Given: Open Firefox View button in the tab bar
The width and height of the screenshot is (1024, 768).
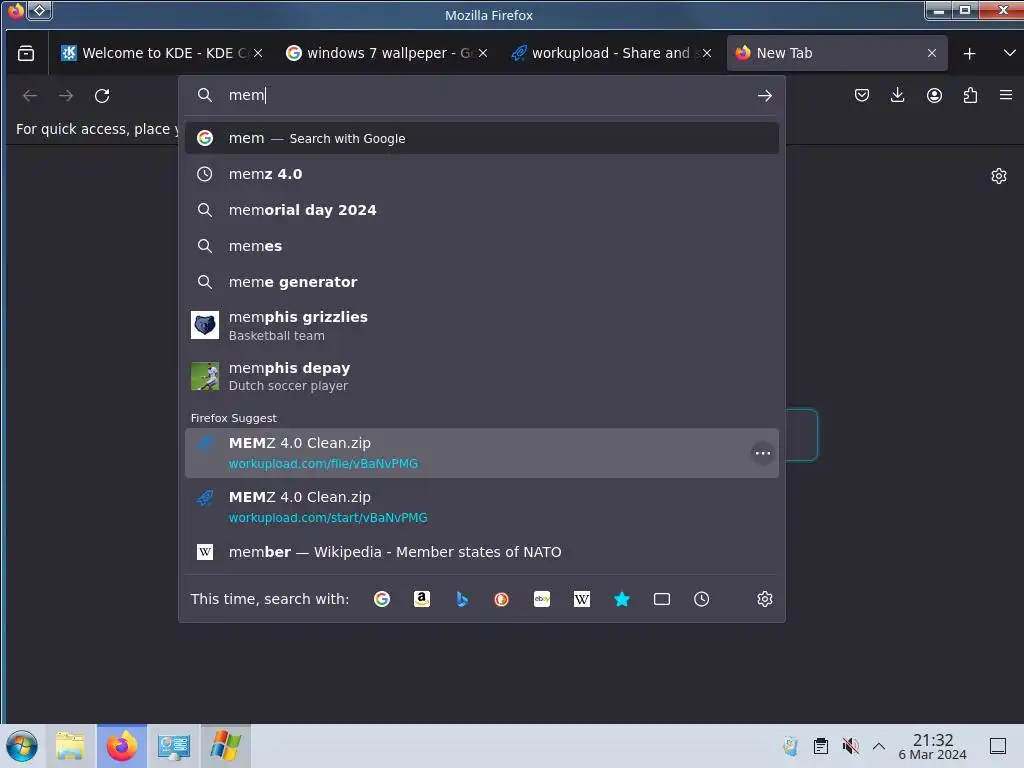Looking at the screenshot, I should pos(25,54).
